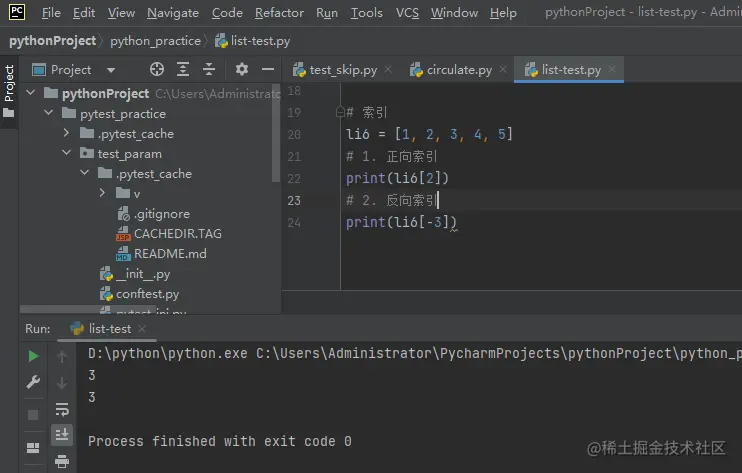
Task: Click 'Process finished with exit code 0' text
Action: [220, 441]
